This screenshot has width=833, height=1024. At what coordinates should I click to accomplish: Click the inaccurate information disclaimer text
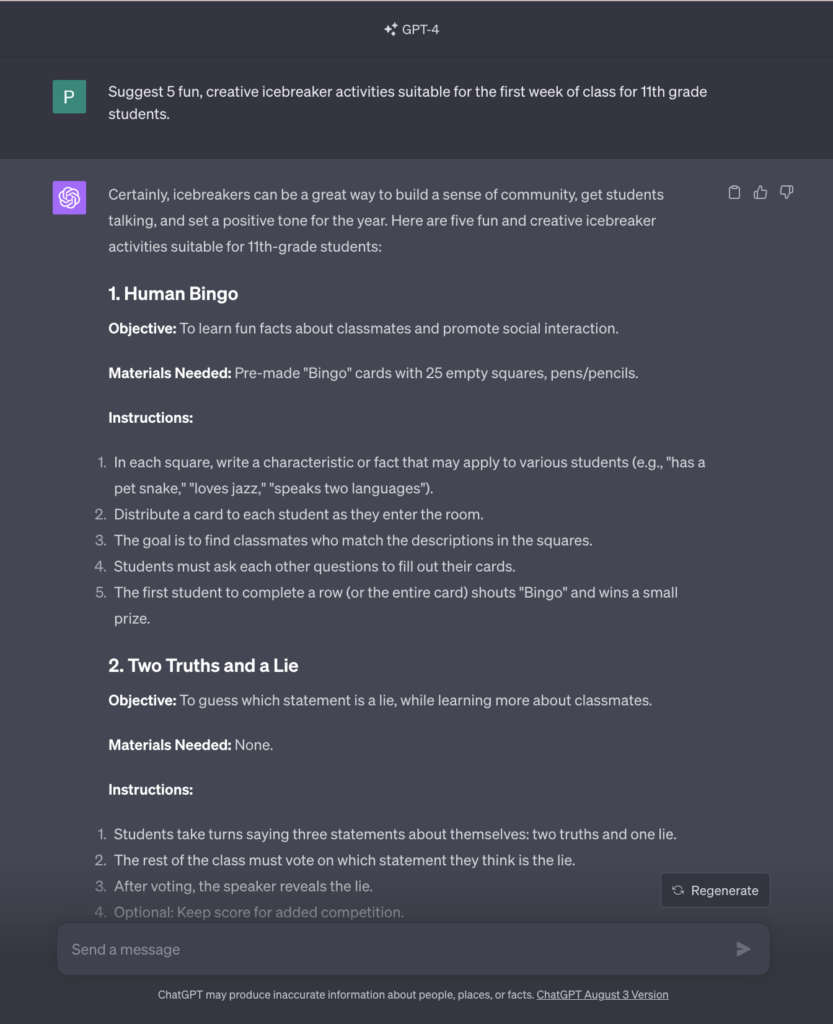(x=346, y=995)
